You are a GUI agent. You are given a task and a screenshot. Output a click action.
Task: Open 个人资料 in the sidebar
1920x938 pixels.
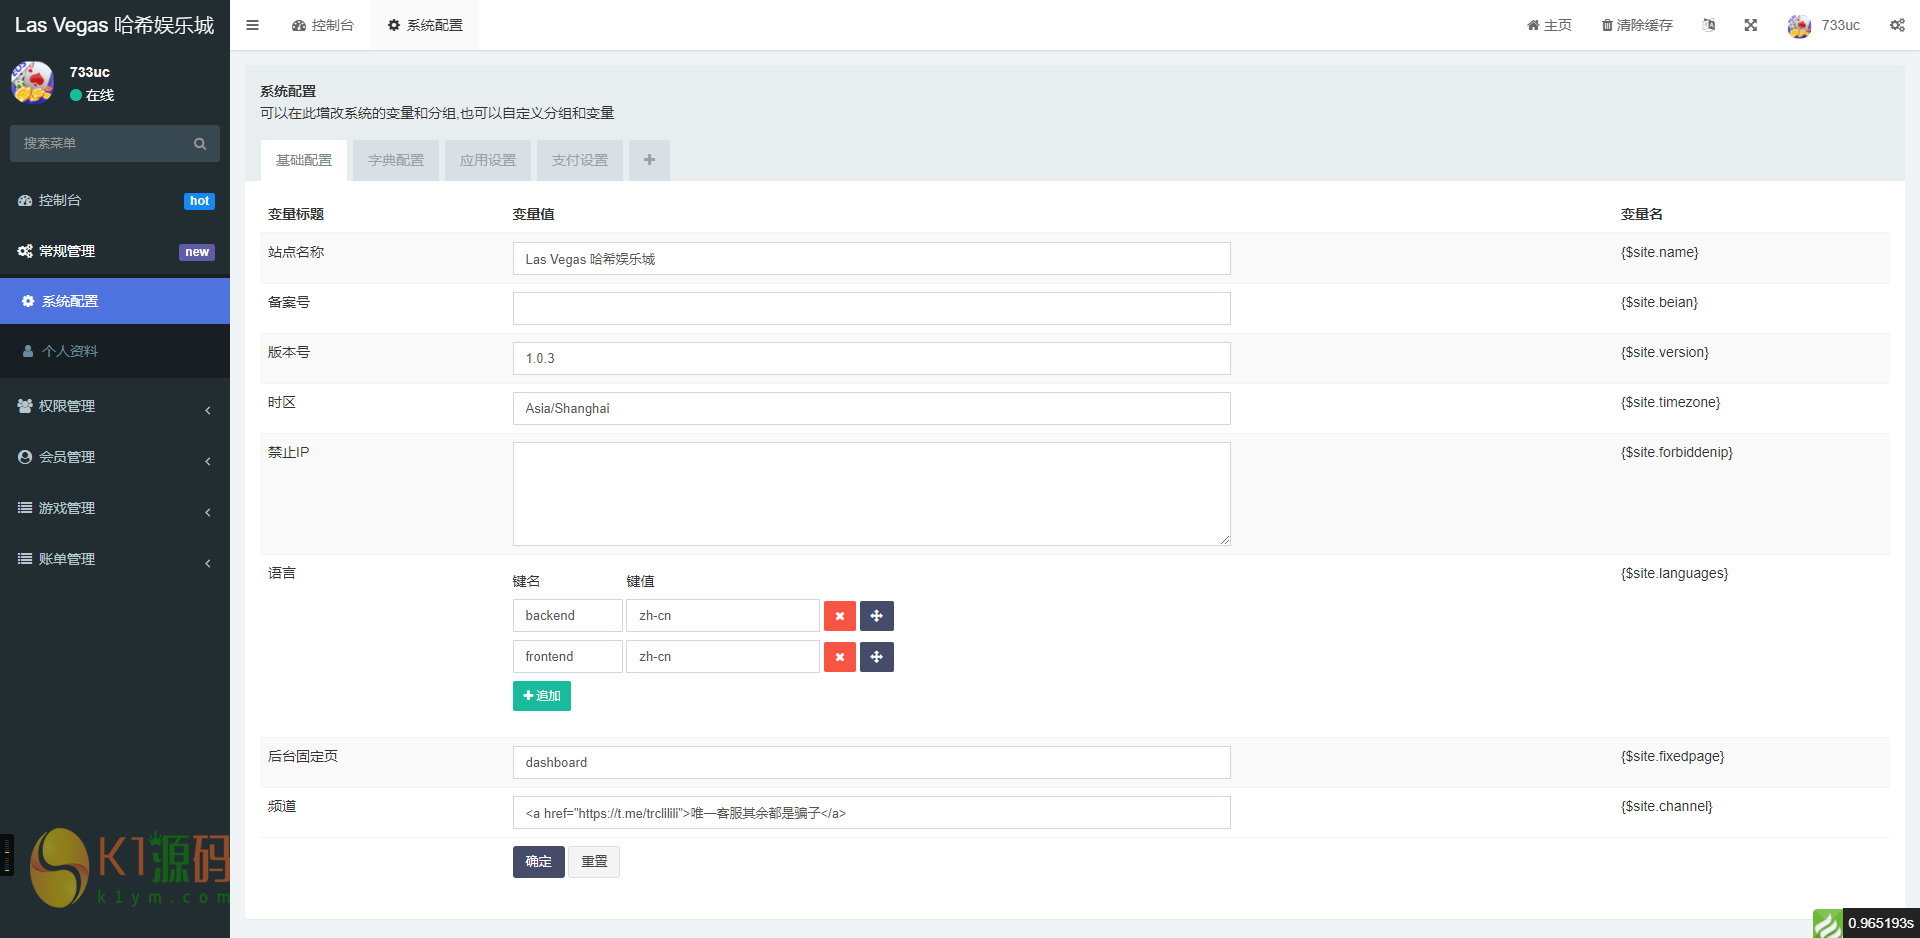click(x=70, y=351)
